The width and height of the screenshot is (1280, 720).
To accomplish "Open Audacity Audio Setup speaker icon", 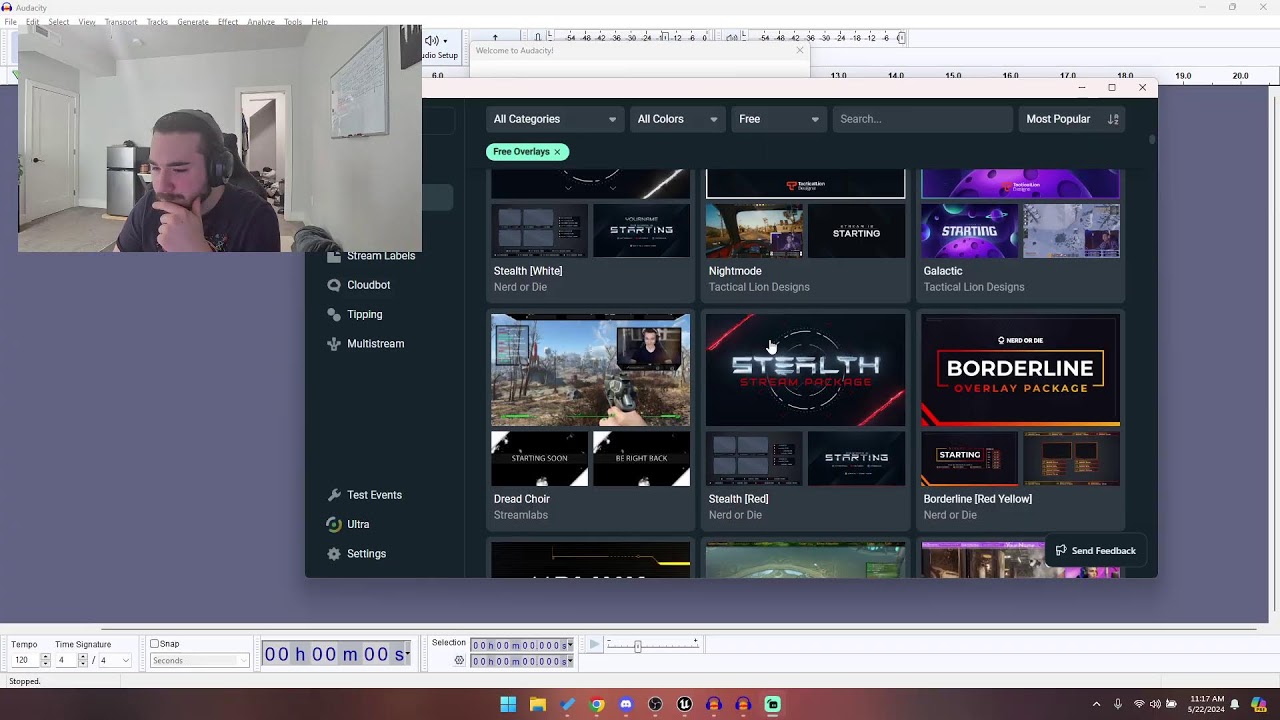I will click(x=432, y=40).
